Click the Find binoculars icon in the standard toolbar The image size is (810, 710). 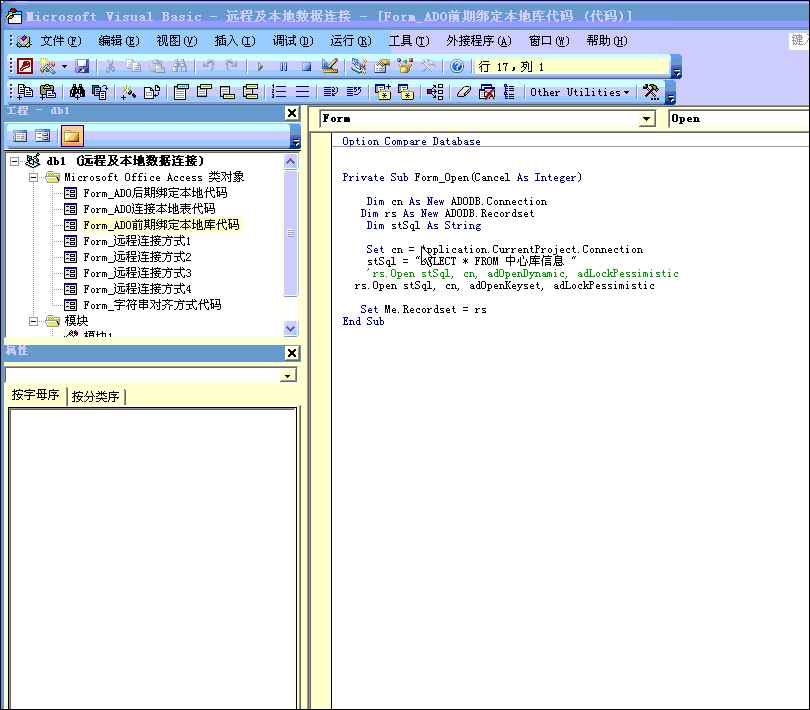point(180,66)
